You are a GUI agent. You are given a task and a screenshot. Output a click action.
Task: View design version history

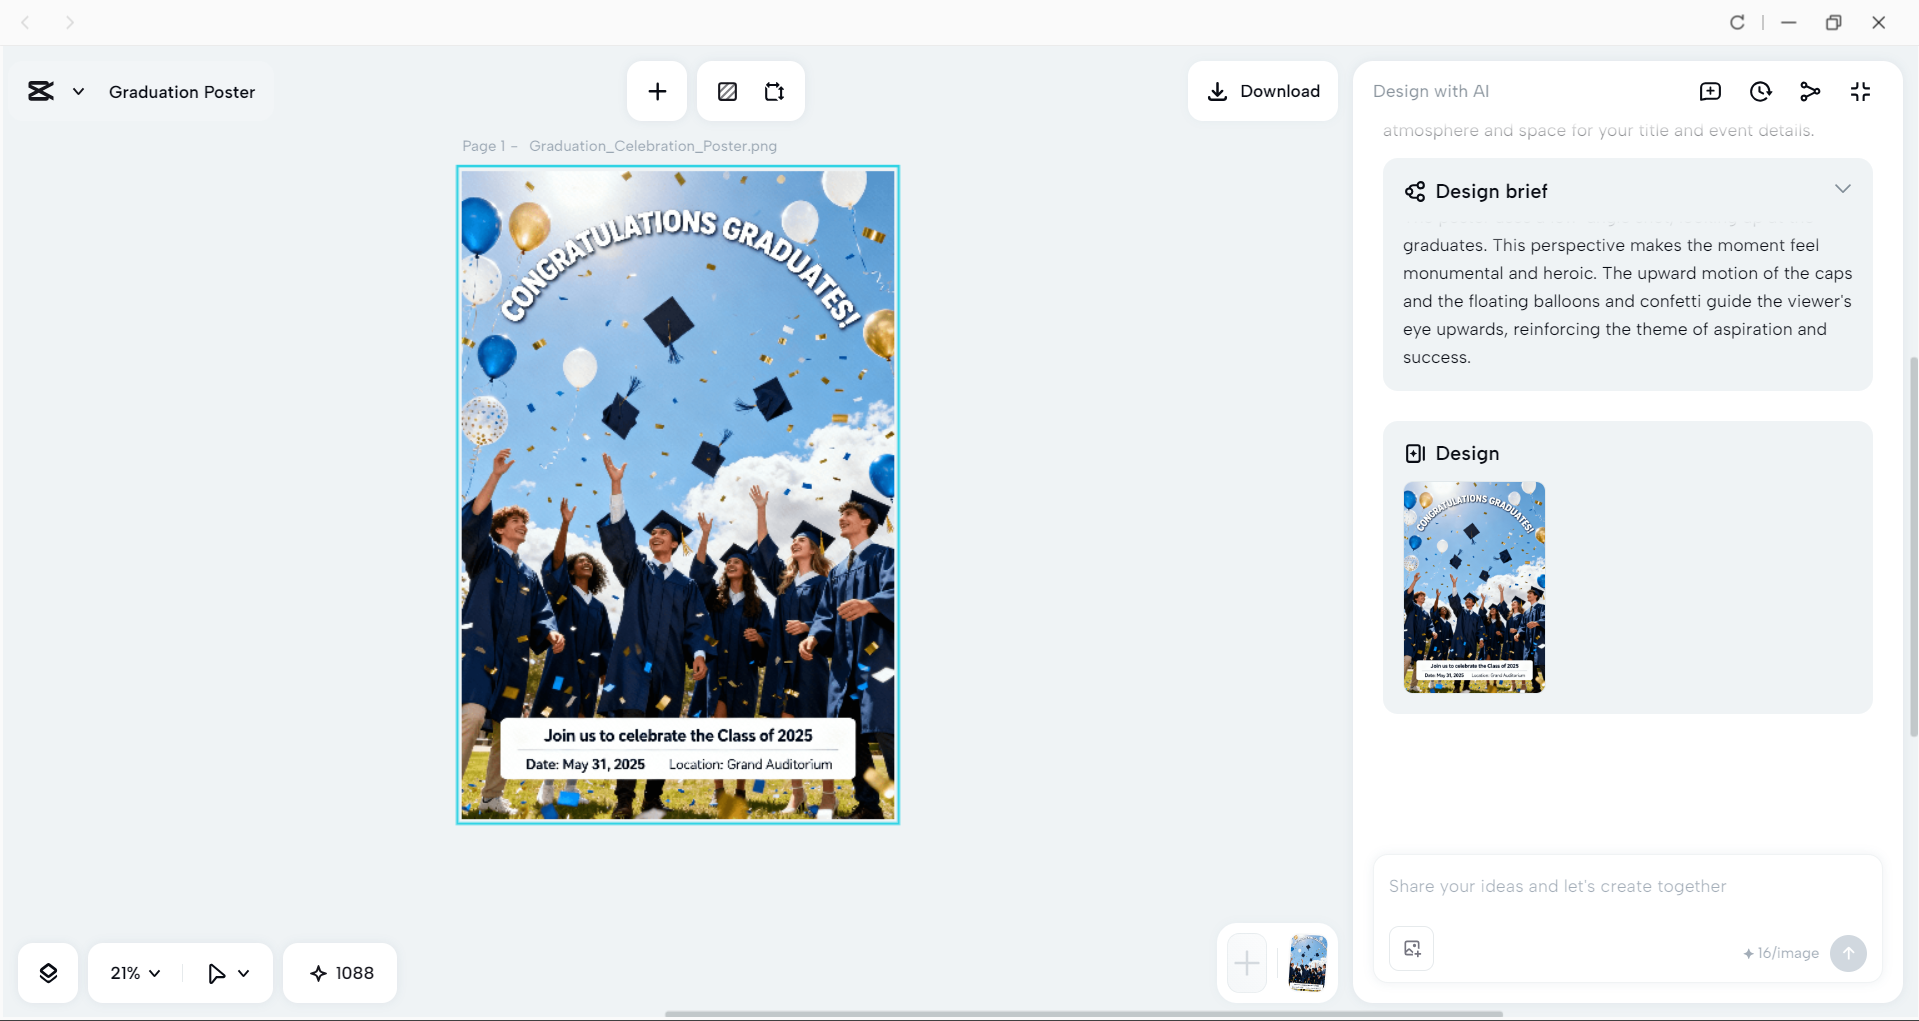point(1760,91)
